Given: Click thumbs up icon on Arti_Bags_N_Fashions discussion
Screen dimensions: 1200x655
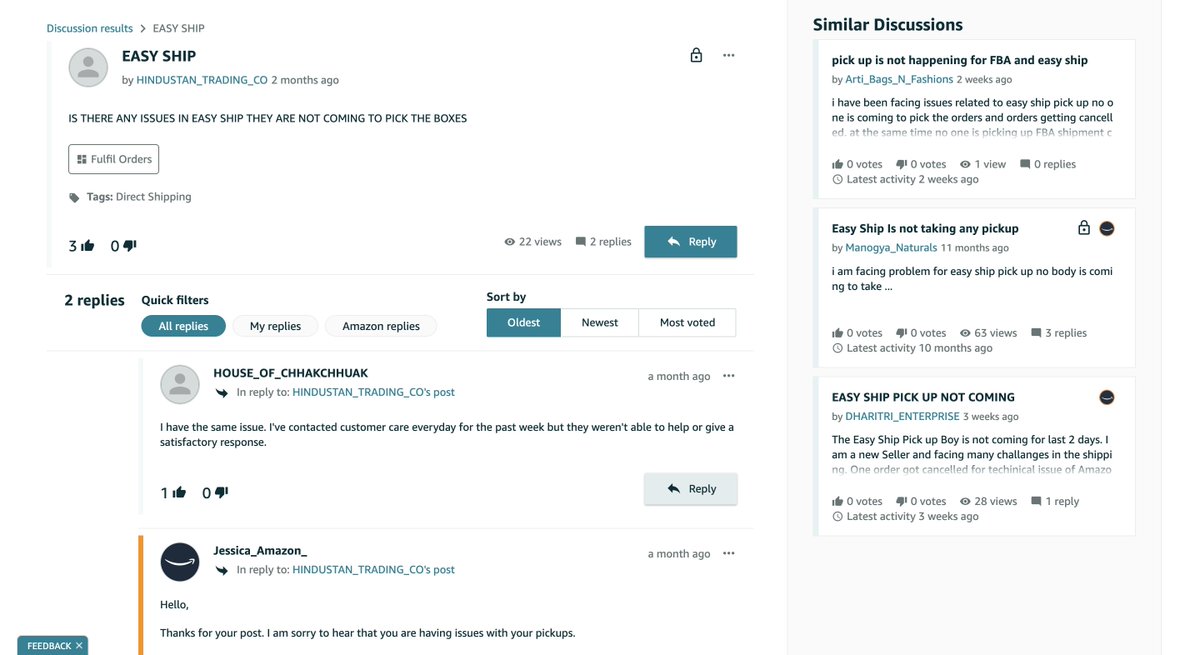Looking at the screenshot, I should pyautogui.click(x=837, y=164).
